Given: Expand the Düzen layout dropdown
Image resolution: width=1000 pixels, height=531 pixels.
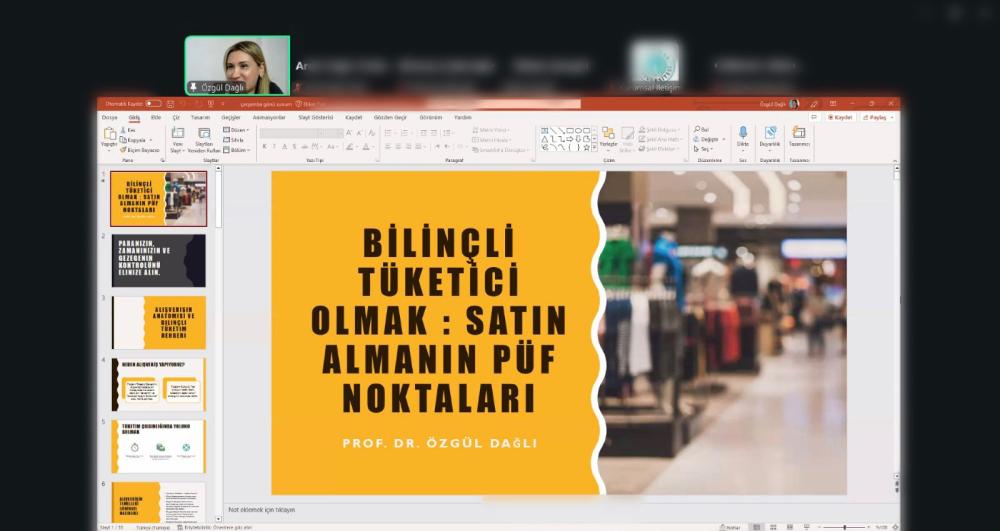Looking at the screenshot, I should click(x=237, y=130).
